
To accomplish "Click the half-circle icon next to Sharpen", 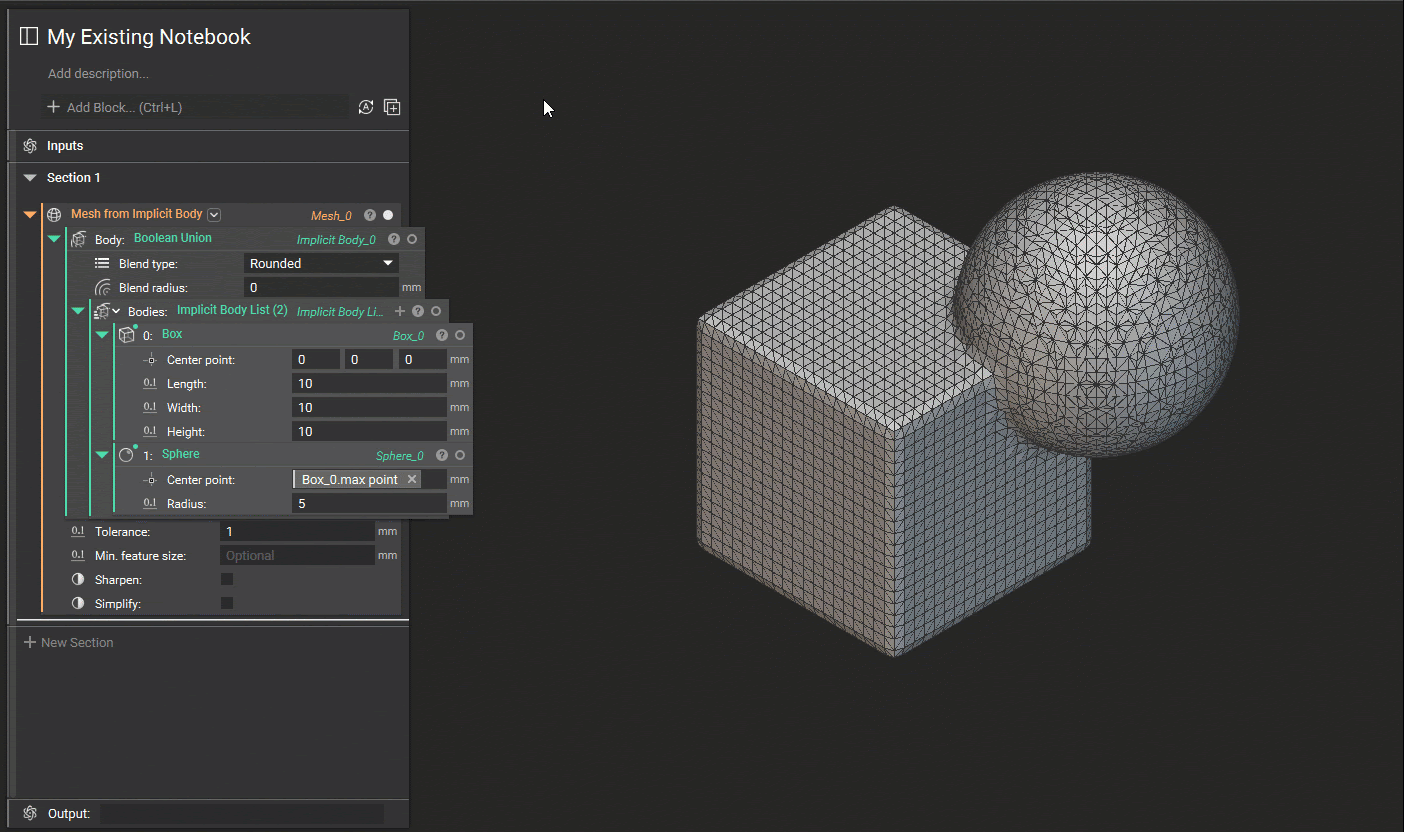I will coord(78,579).
